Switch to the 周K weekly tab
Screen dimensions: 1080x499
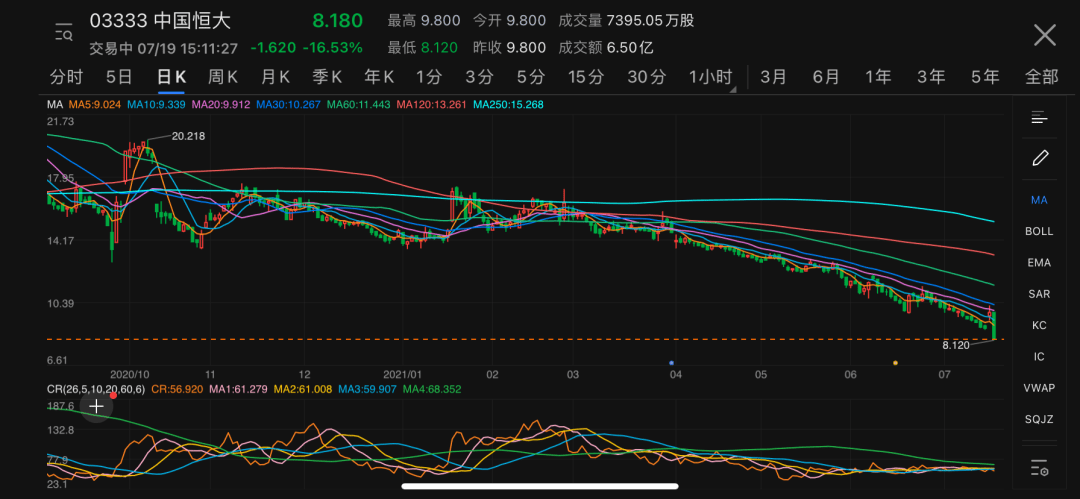222,77
